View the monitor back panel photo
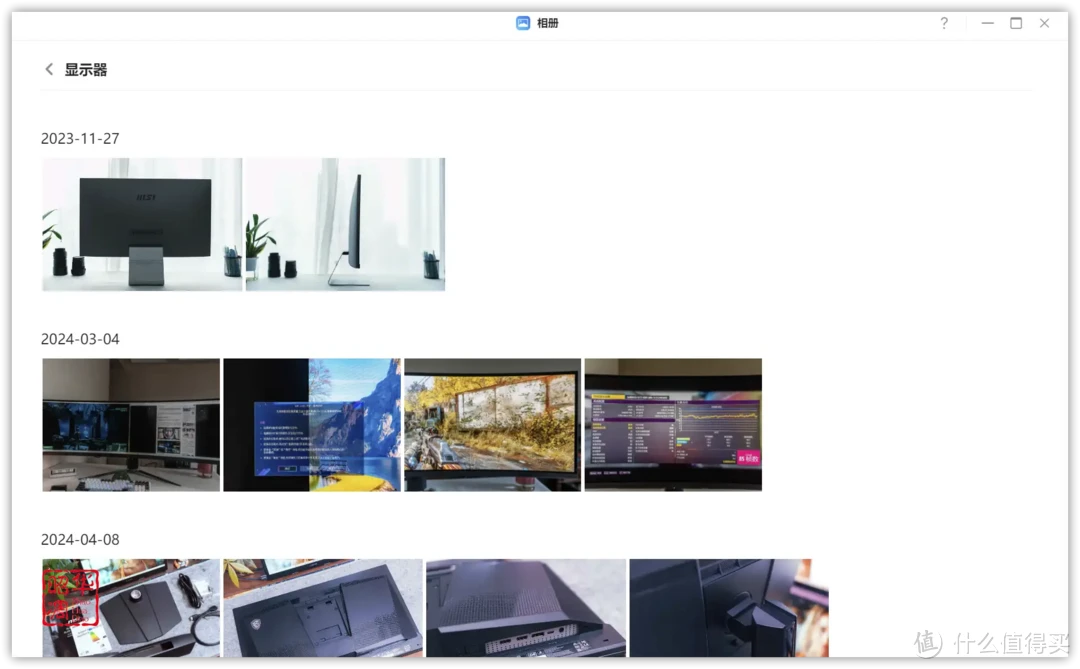This screenshot has height=669, width=1080. [322, 608]
